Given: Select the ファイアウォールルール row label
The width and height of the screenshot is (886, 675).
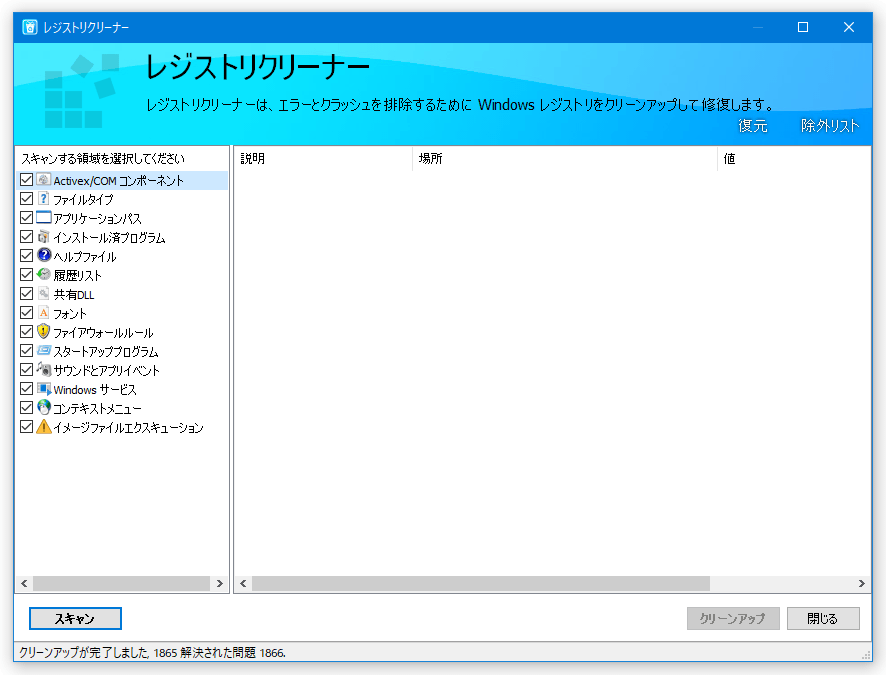Looking at the screenshot, I should coord(103,333).
